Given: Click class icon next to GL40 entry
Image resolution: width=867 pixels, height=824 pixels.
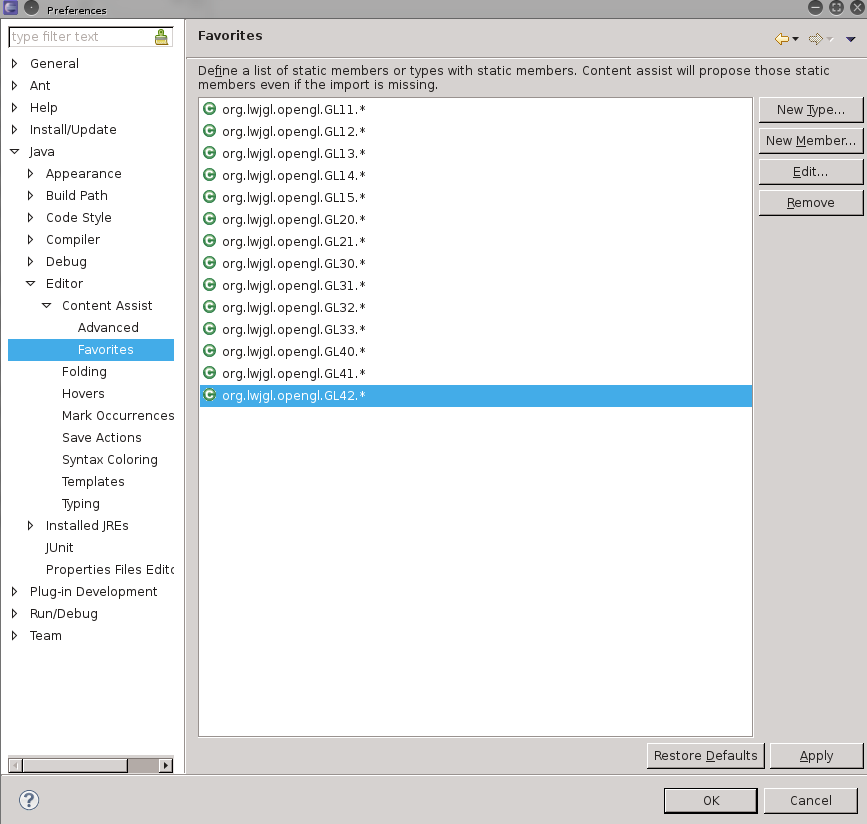Looking at the screenshot, I should tap(210, 351).
